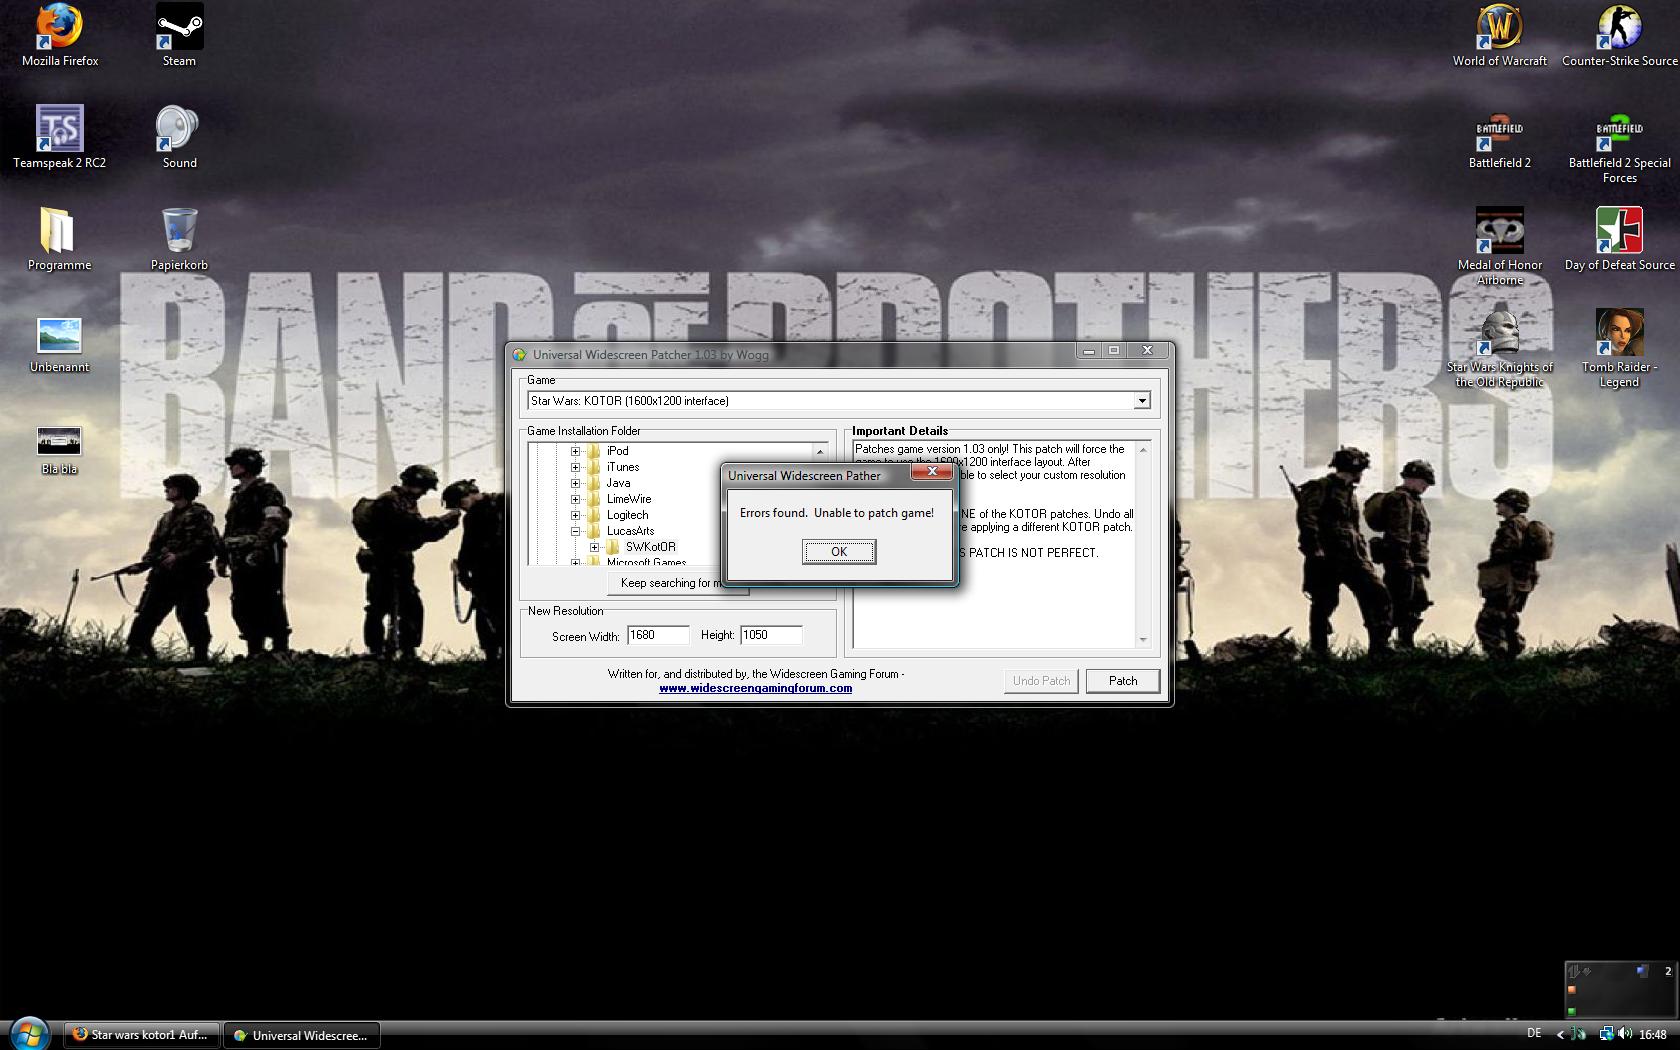Open the Game selection dropdown arrow
Viewport: 1680px width, 1050px height.
tap(1141, 401)
